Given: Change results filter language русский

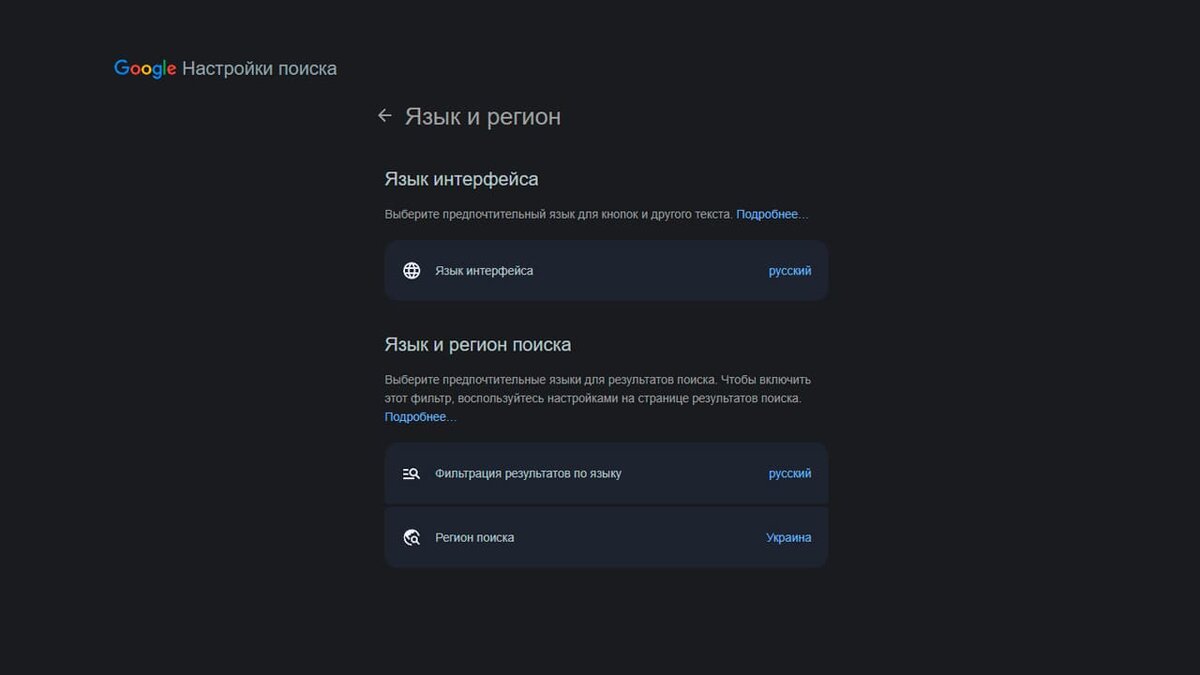Looking at the screenshot, I should 790,474.
